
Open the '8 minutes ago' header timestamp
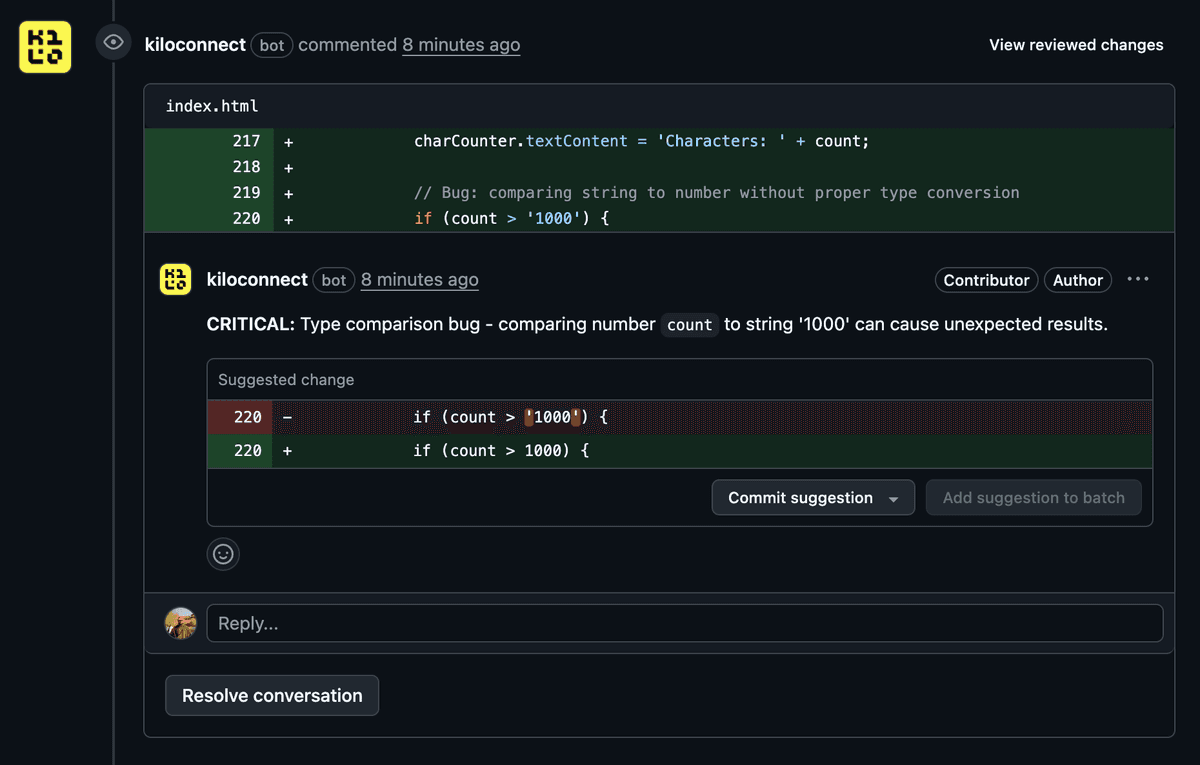point(461,45)
